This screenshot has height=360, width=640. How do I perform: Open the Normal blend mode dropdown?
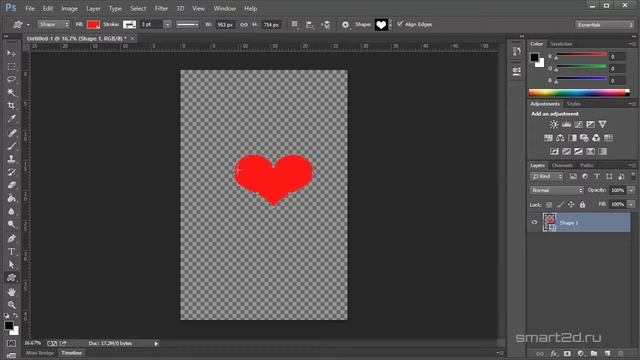557,190
